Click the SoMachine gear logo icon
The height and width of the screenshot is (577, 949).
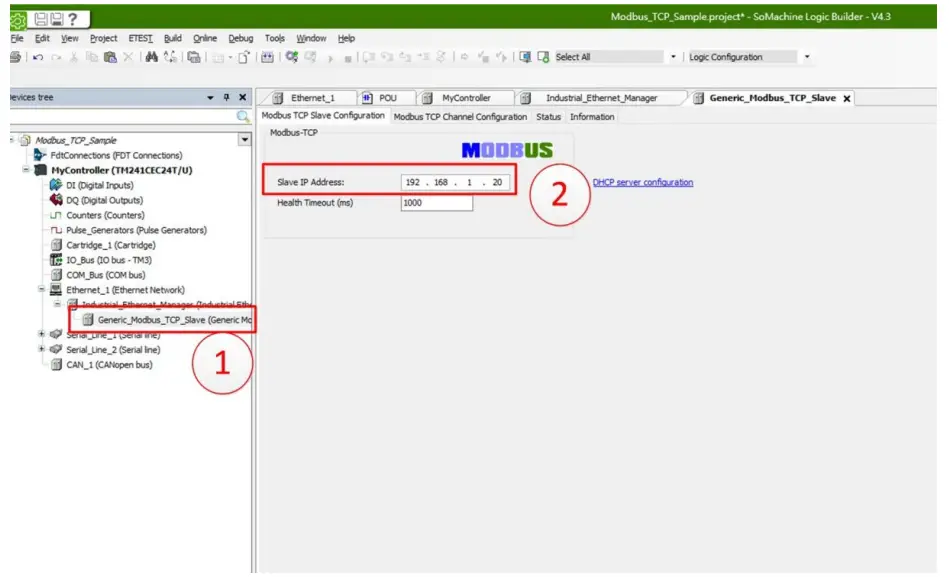point(18,21)
